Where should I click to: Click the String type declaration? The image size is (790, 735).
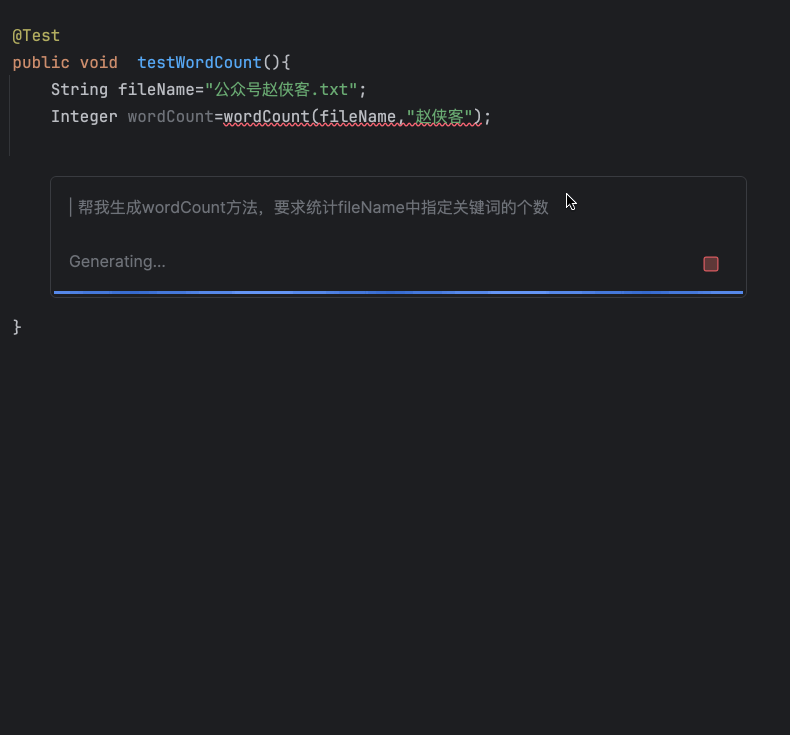pyautogui.click(x=79, y=90)
